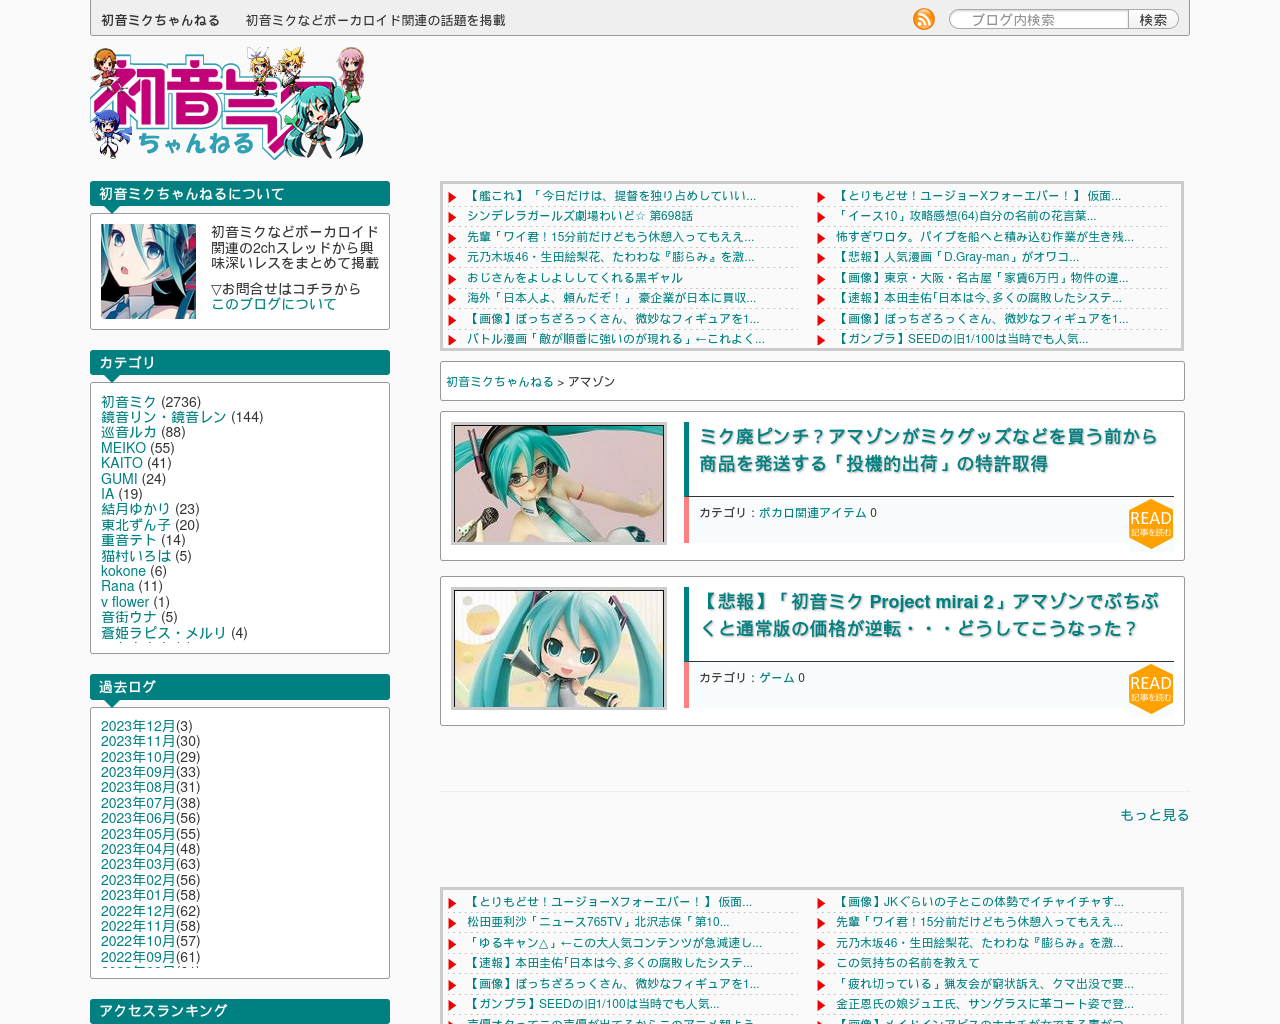Click the 初音ミクちゃんねる logo image
Image resolution: width=1280 pixels, height=1024 pixels.
click(x=228, y=103)
